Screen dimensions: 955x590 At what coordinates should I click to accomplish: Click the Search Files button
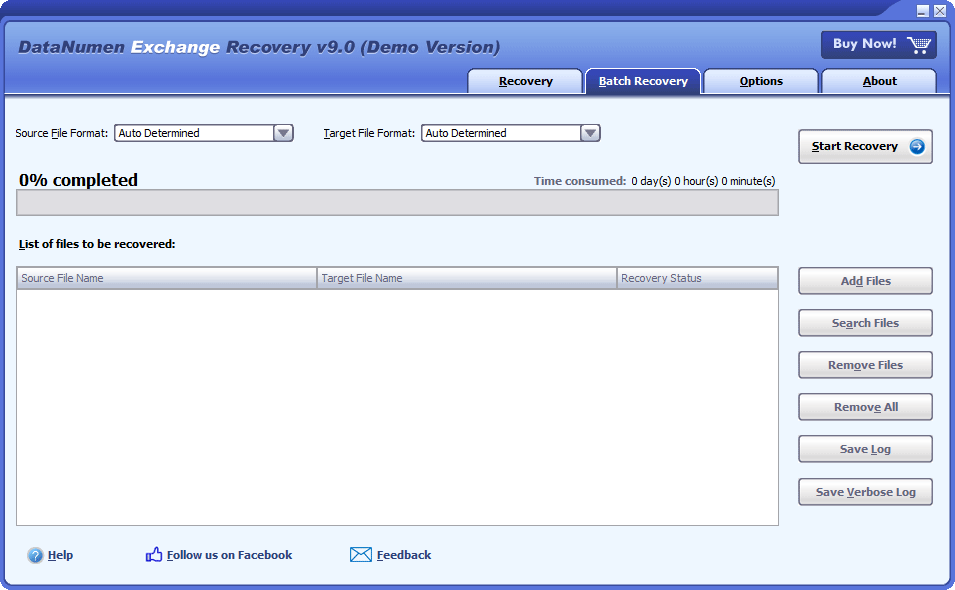[x=865, y=323]
